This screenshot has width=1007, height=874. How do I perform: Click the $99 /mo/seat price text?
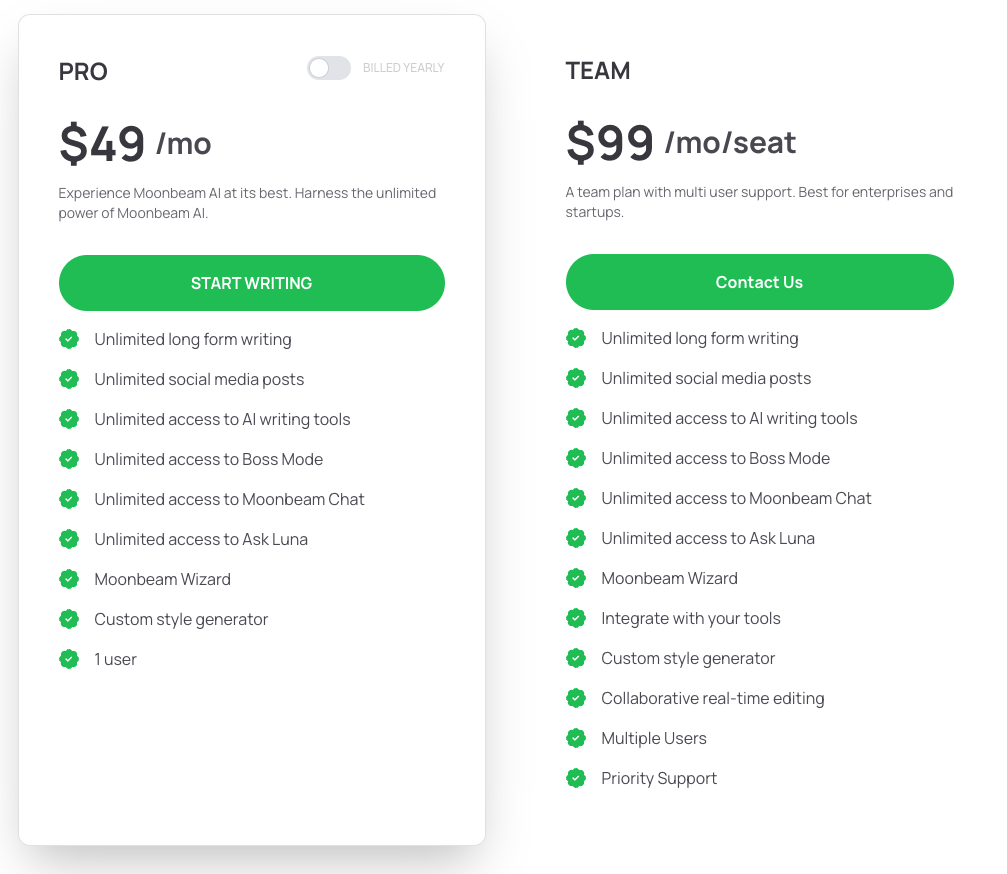click(681, 143)
